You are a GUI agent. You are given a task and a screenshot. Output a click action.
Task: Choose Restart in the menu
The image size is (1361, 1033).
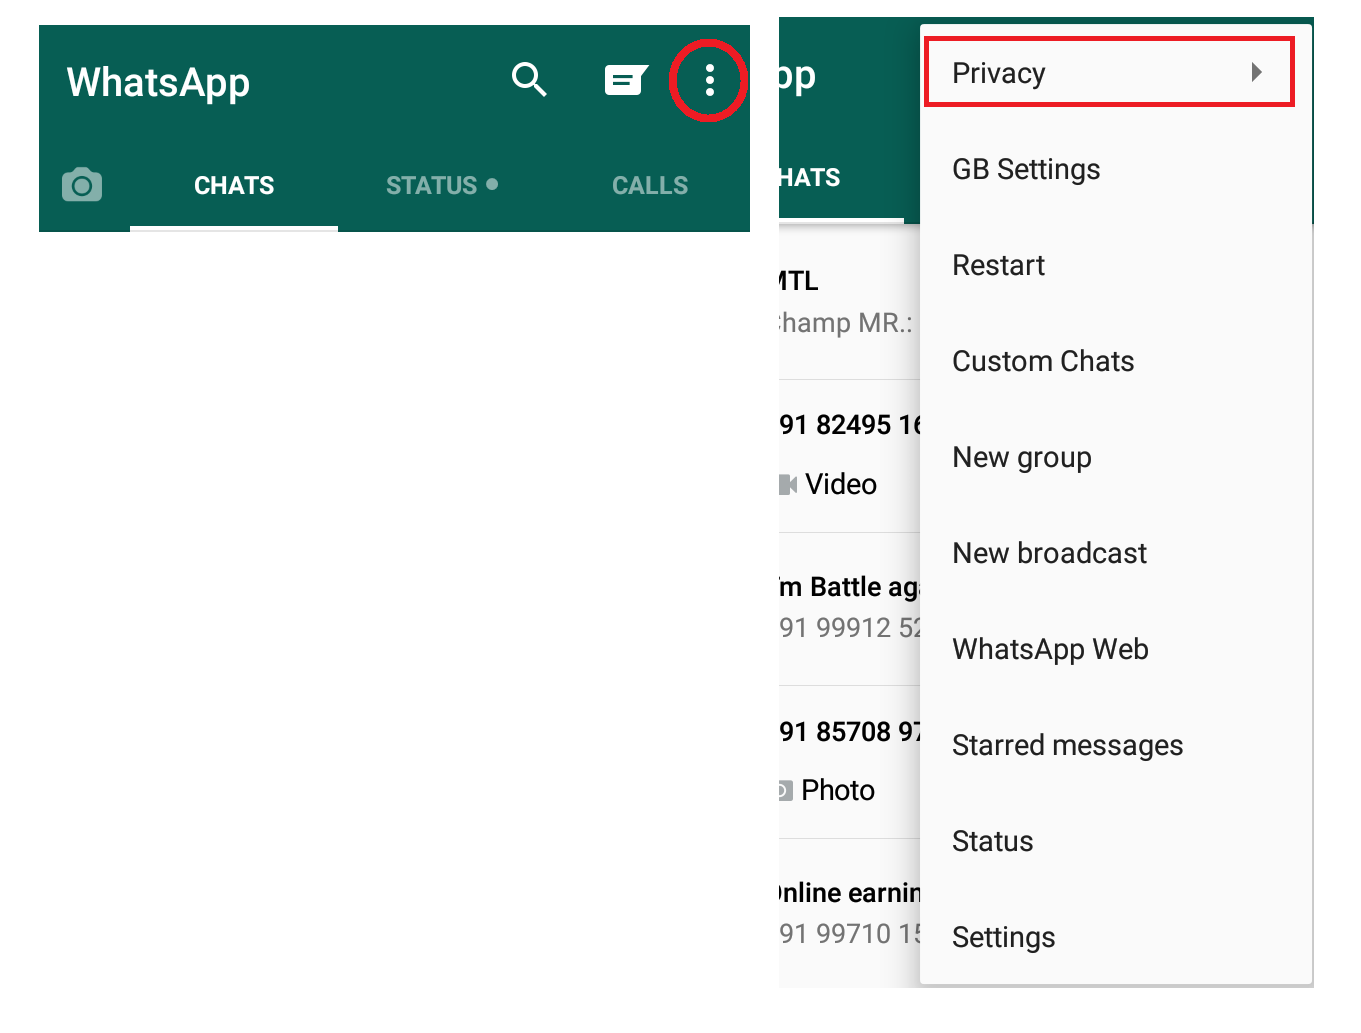(x=1116, y=265)
